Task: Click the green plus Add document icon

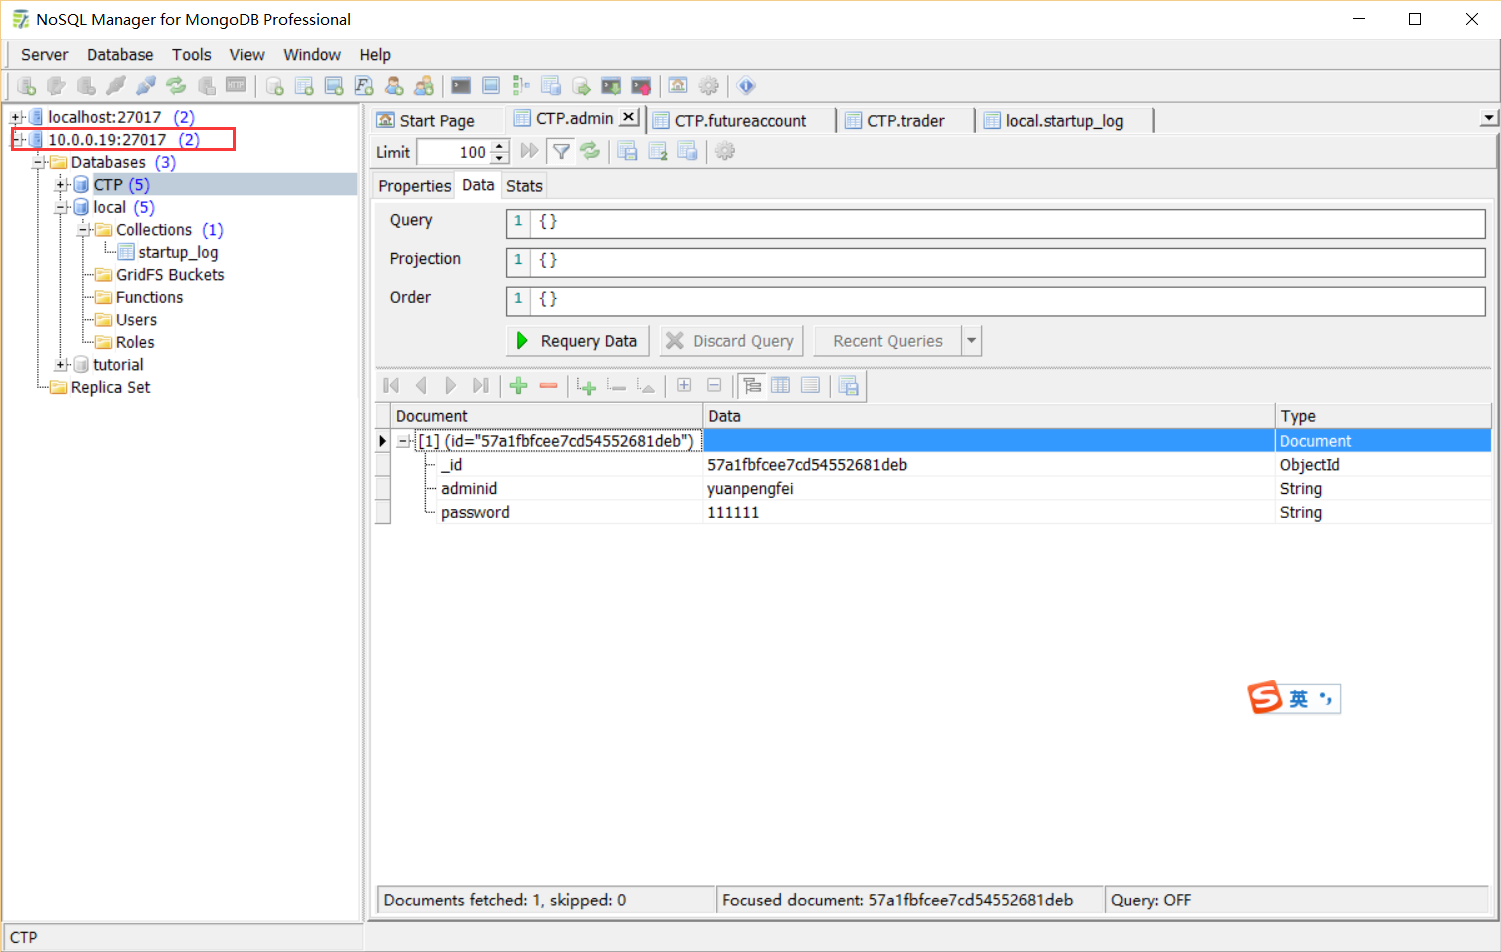Action: coord(518,386)
